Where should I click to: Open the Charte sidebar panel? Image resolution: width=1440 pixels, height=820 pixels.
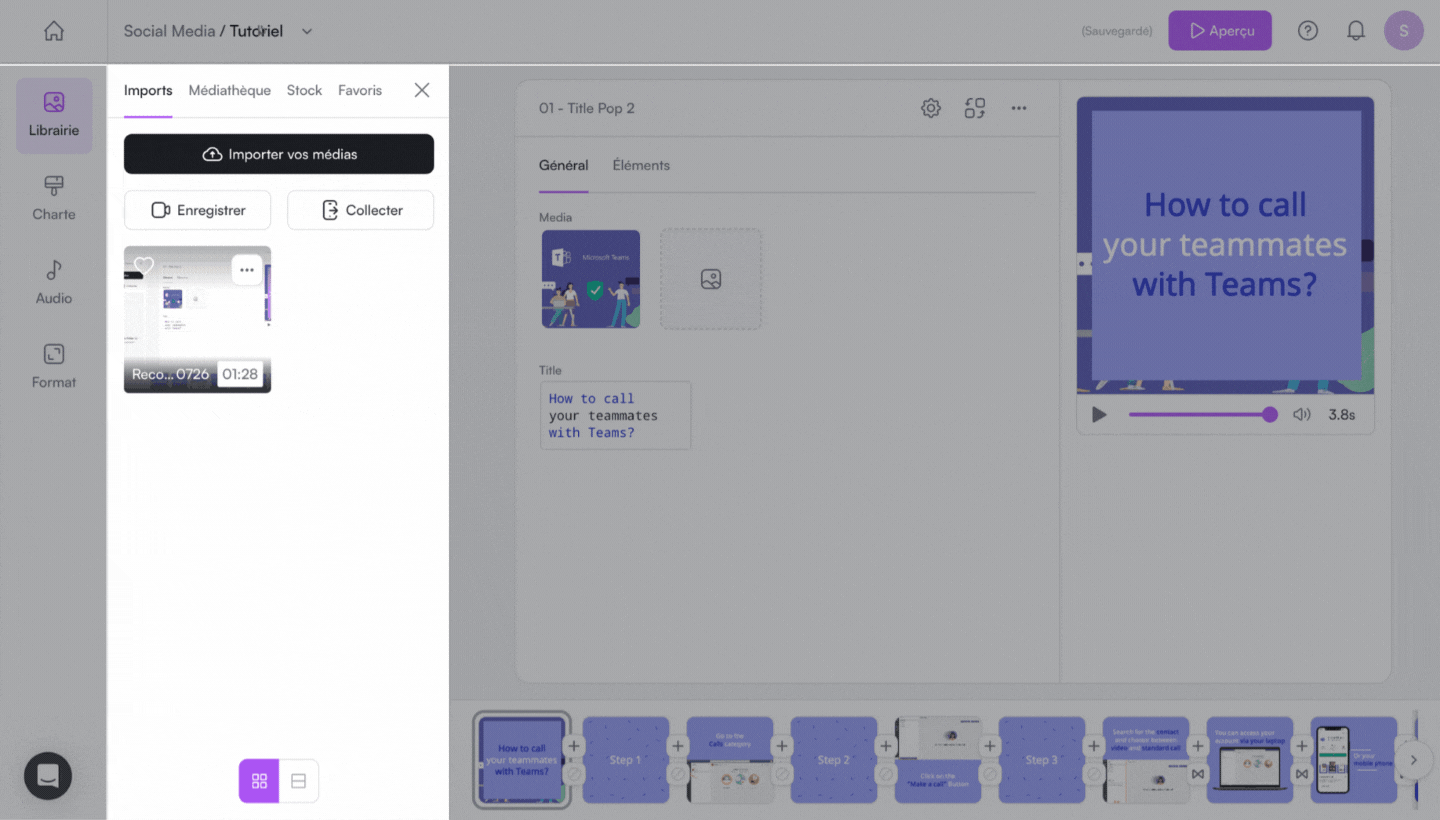tap(54, 199)
